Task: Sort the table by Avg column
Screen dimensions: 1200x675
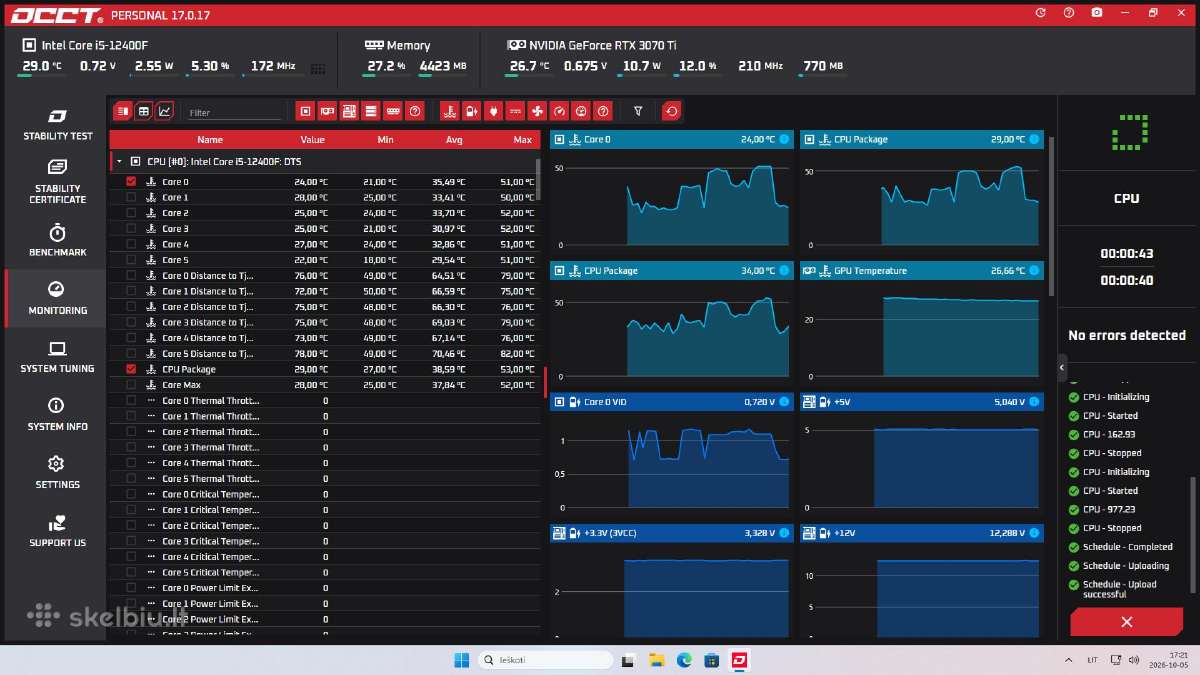Action: pos(454,140)
